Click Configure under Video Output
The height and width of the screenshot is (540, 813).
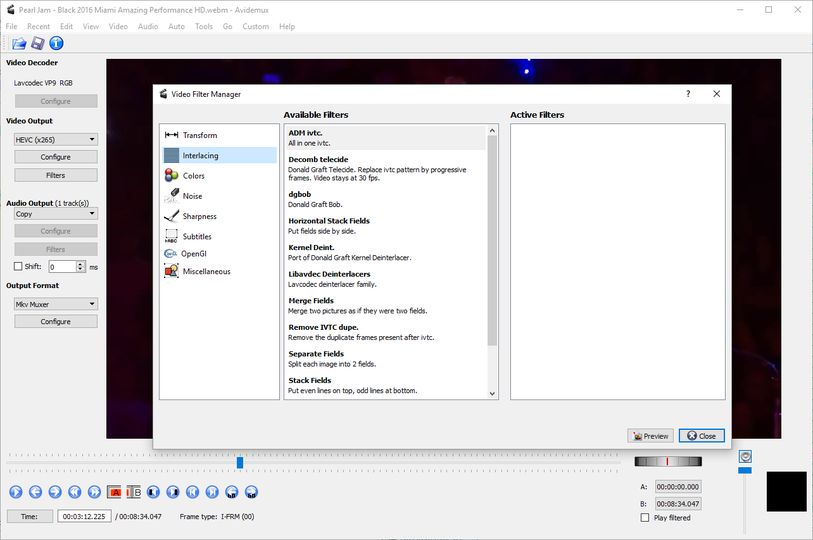click(x=55, y=157)
